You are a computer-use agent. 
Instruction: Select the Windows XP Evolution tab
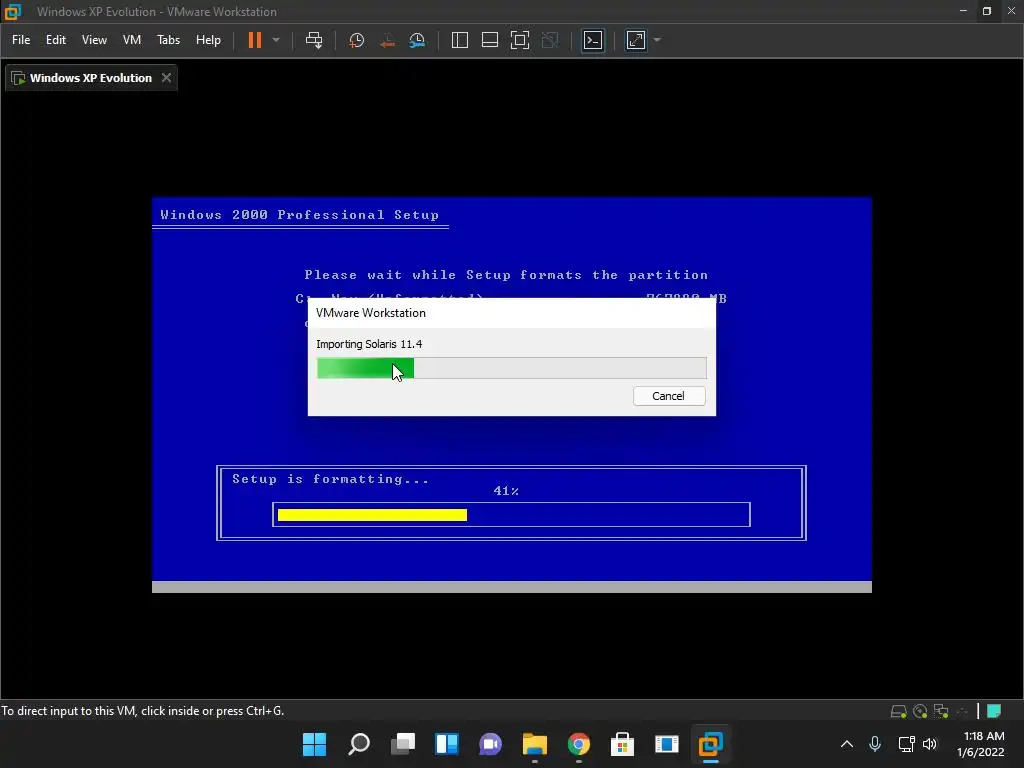[x=91, y=78]
